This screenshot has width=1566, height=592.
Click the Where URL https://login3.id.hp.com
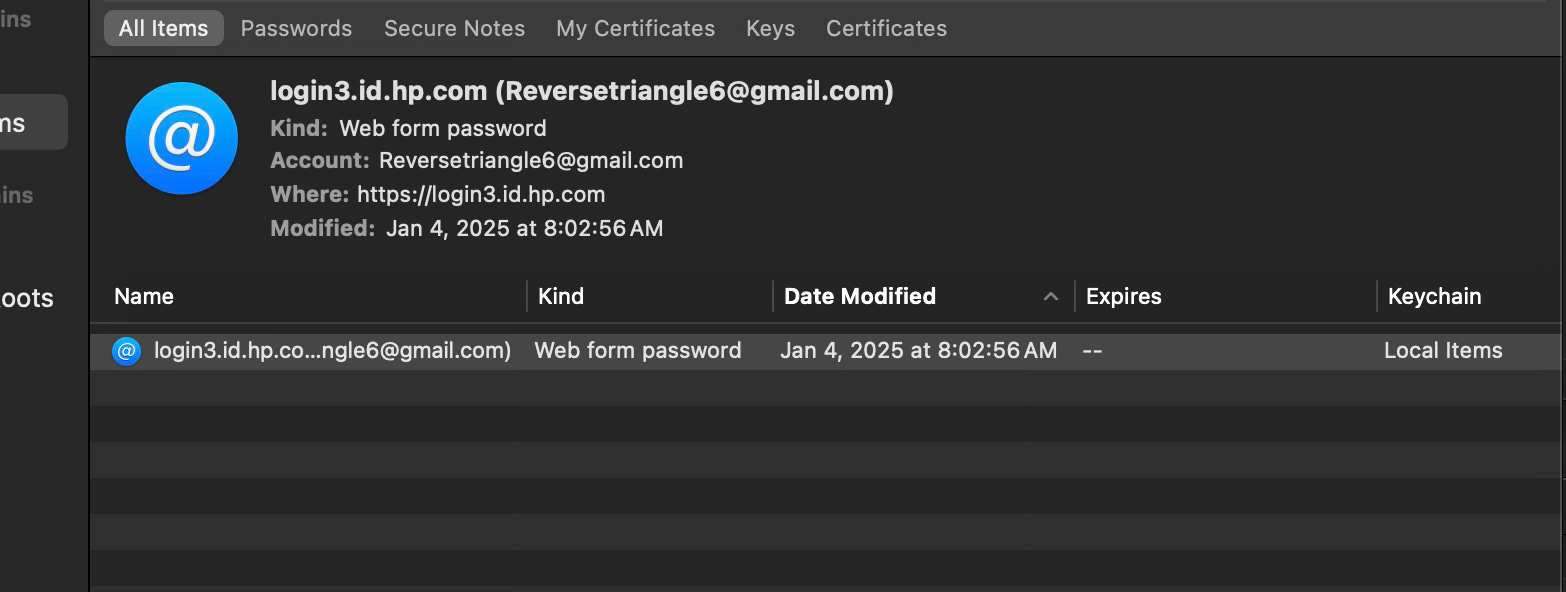coord(481,194)
